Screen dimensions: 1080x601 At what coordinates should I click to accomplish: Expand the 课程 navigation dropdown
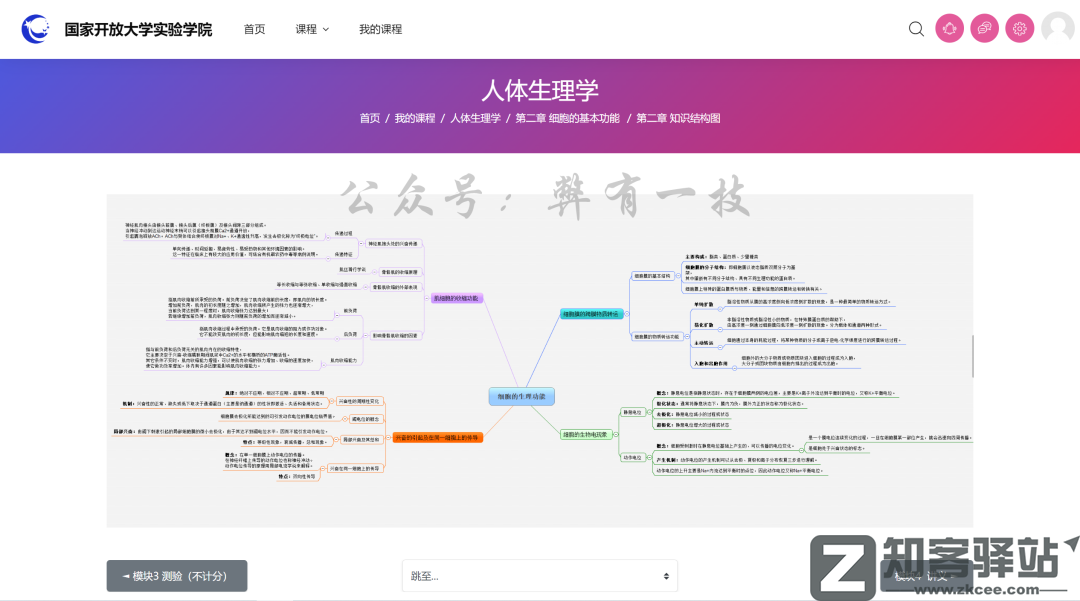pyautogui.click(x=310, y=29)
